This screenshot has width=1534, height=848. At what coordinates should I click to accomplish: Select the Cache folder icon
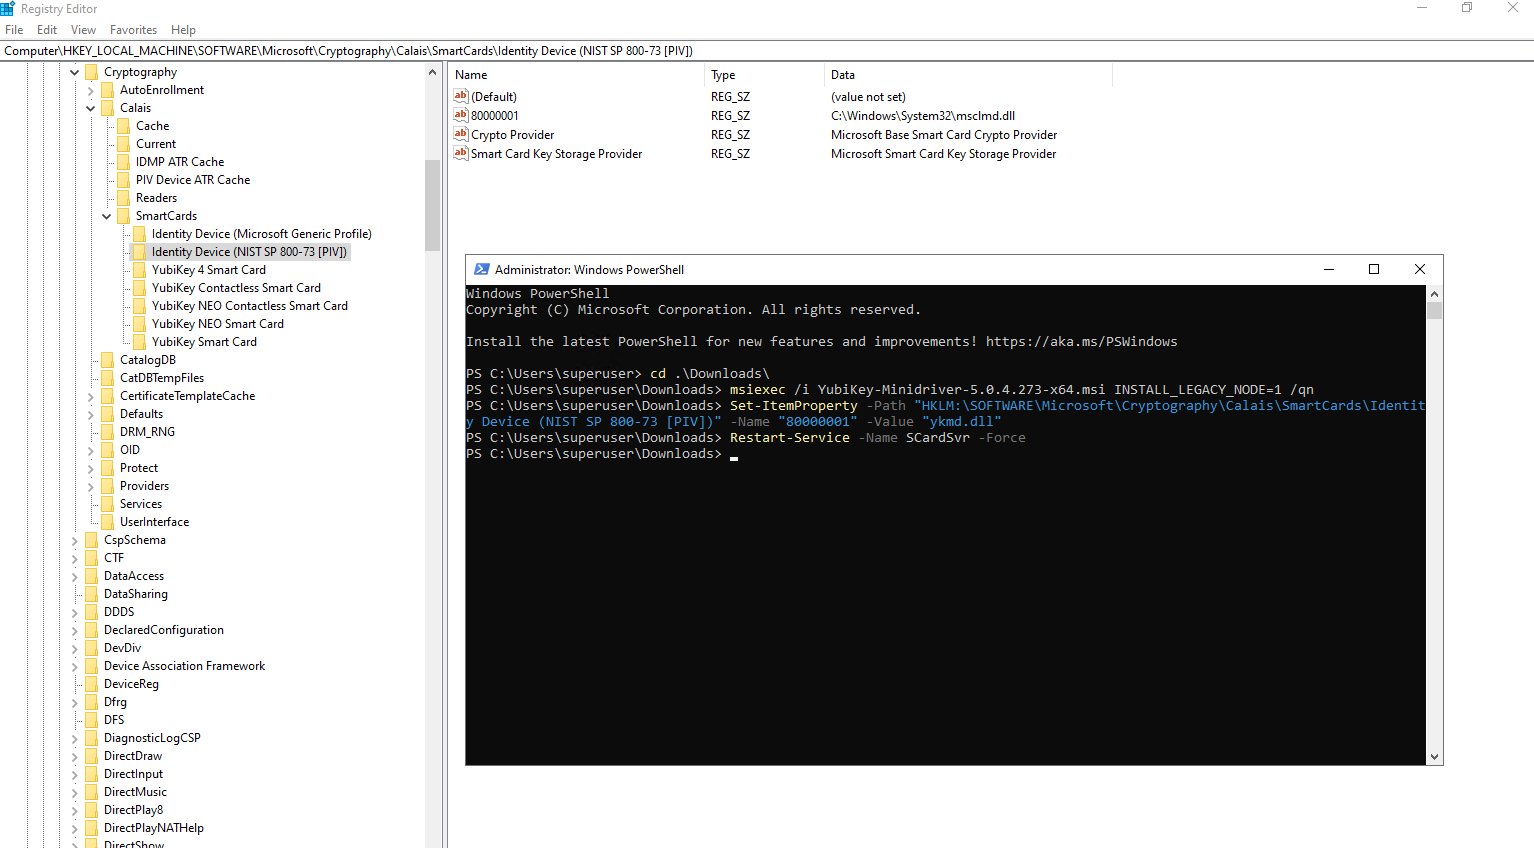(x=124, y=126)
